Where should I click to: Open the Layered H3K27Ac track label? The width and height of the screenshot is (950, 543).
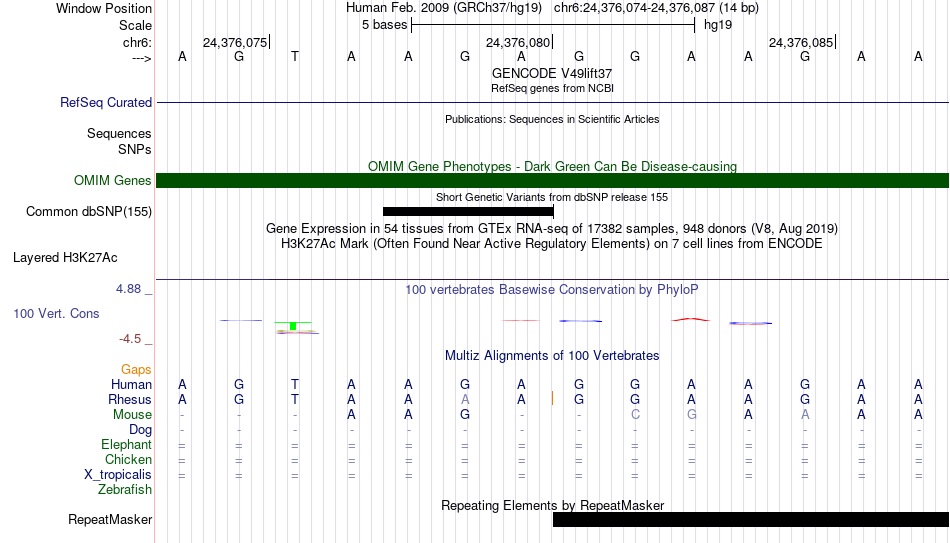click(65, 258)
